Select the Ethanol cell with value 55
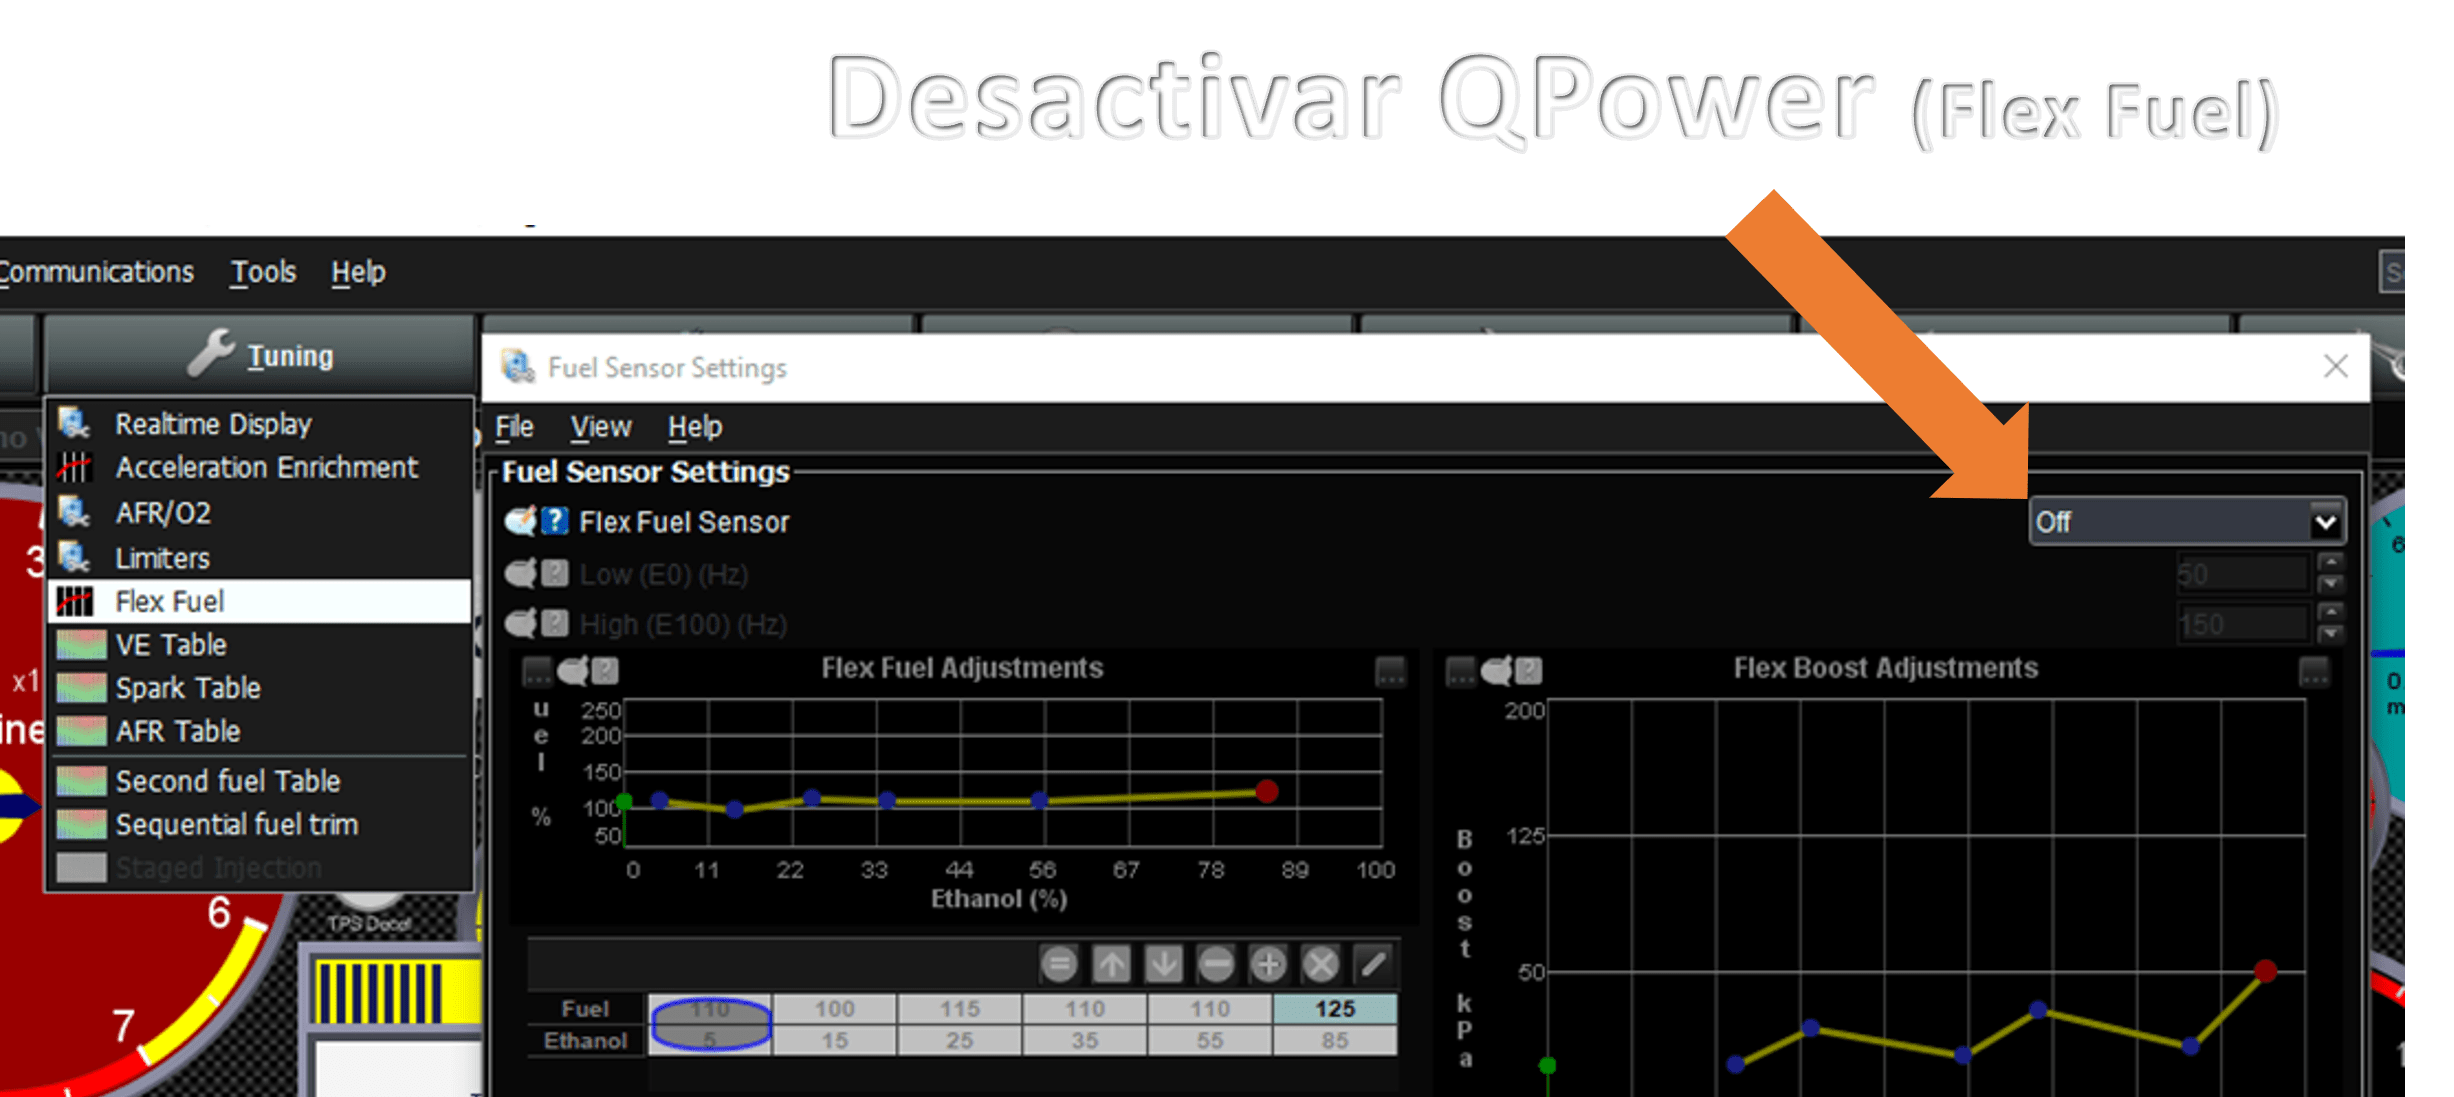This screenshot has height=1097, width=2454. tap(1210, 1040)
